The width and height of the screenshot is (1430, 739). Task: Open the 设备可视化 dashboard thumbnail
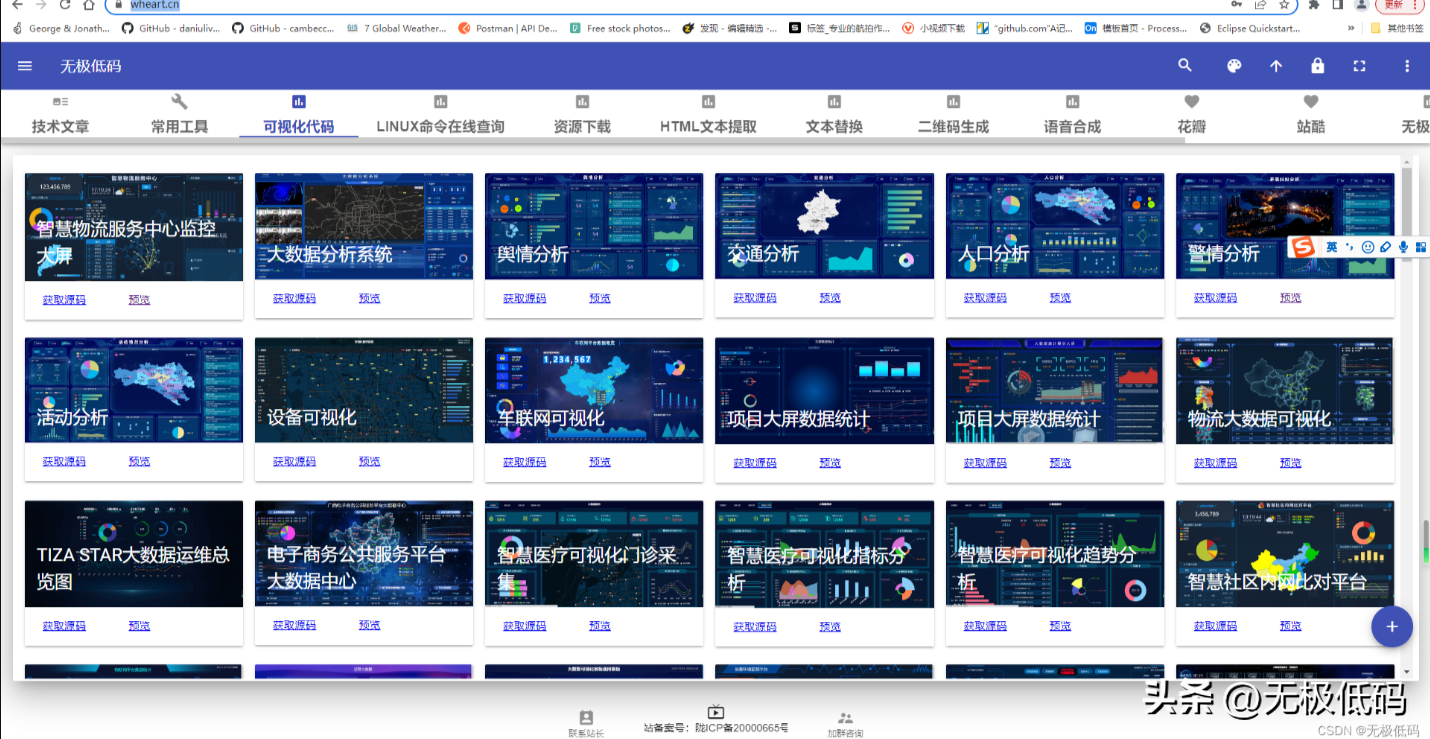tap(364, 390)
